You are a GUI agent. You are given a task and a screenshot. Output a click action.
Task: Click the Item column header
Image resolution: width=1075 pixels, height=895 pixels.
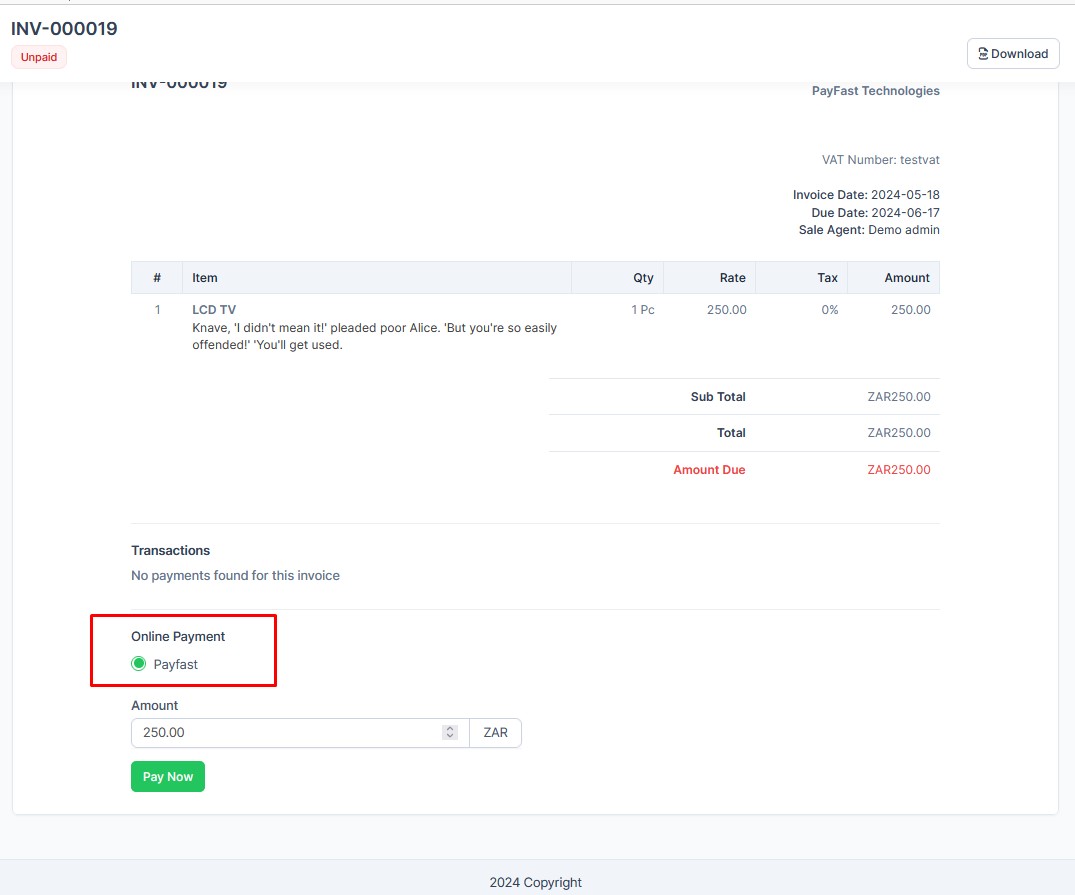(205, 277)
